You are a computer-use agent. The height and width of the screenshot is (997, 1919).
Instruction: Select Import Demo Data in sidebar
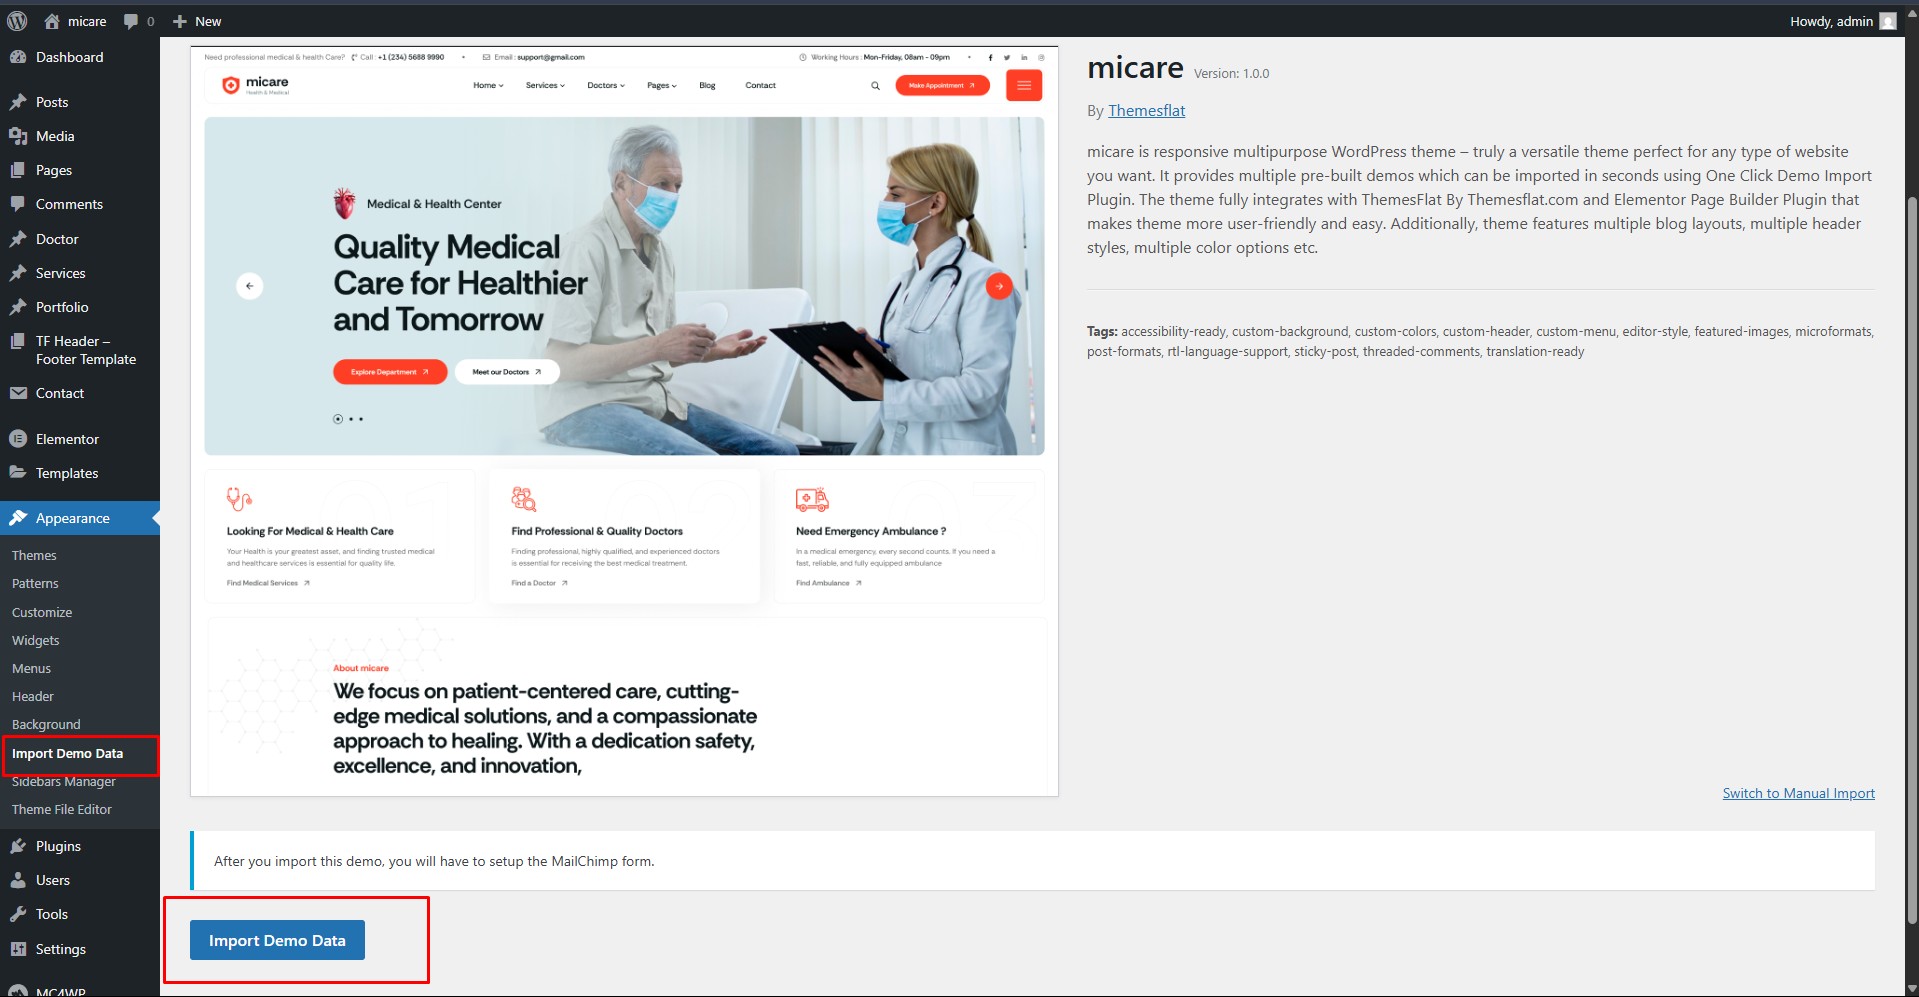(68, 753)
